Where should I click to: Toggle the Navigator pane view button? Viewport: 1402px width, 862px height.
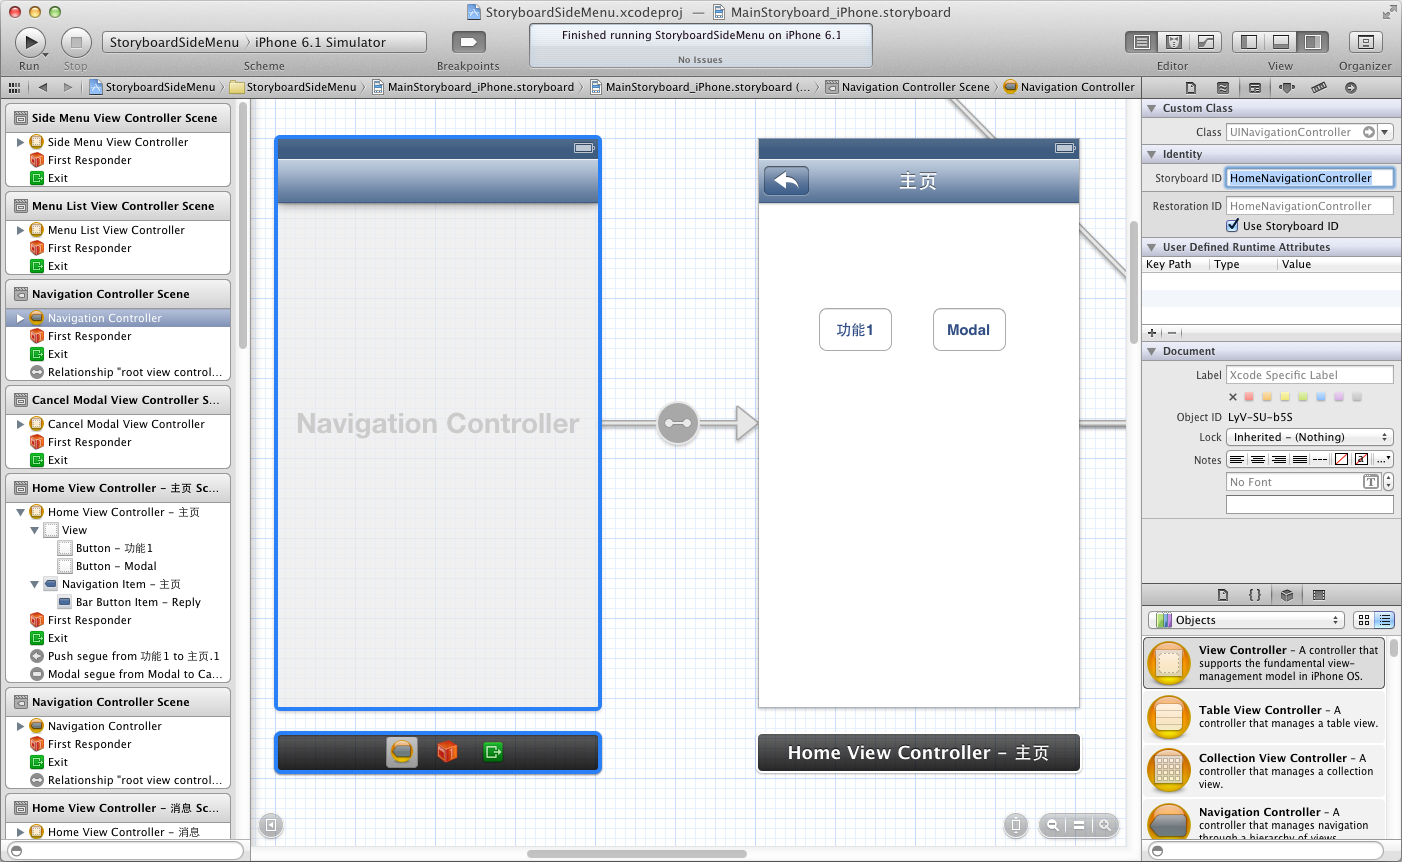tap(1249, 42)
